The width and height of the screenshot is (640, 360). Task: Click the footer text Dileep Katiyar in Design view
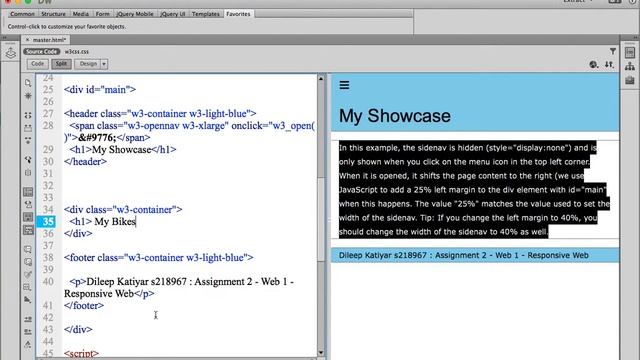464,255
